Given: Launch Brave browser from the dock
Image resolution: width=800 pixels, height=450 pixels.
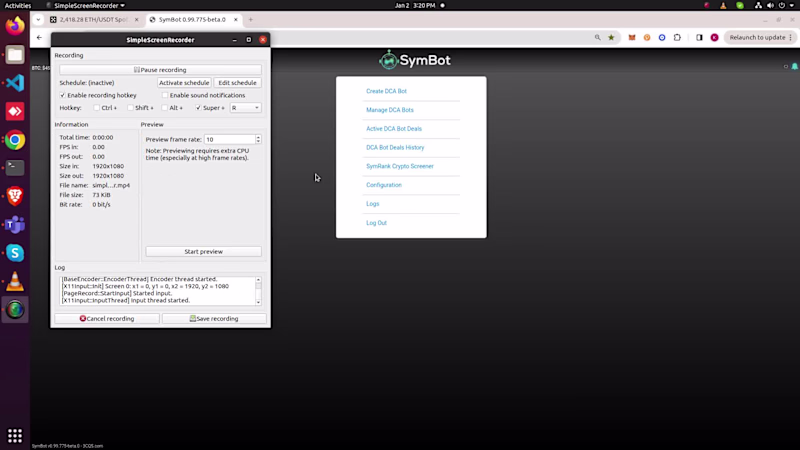Looking at the screenshot, I should (x=15, y=196).
